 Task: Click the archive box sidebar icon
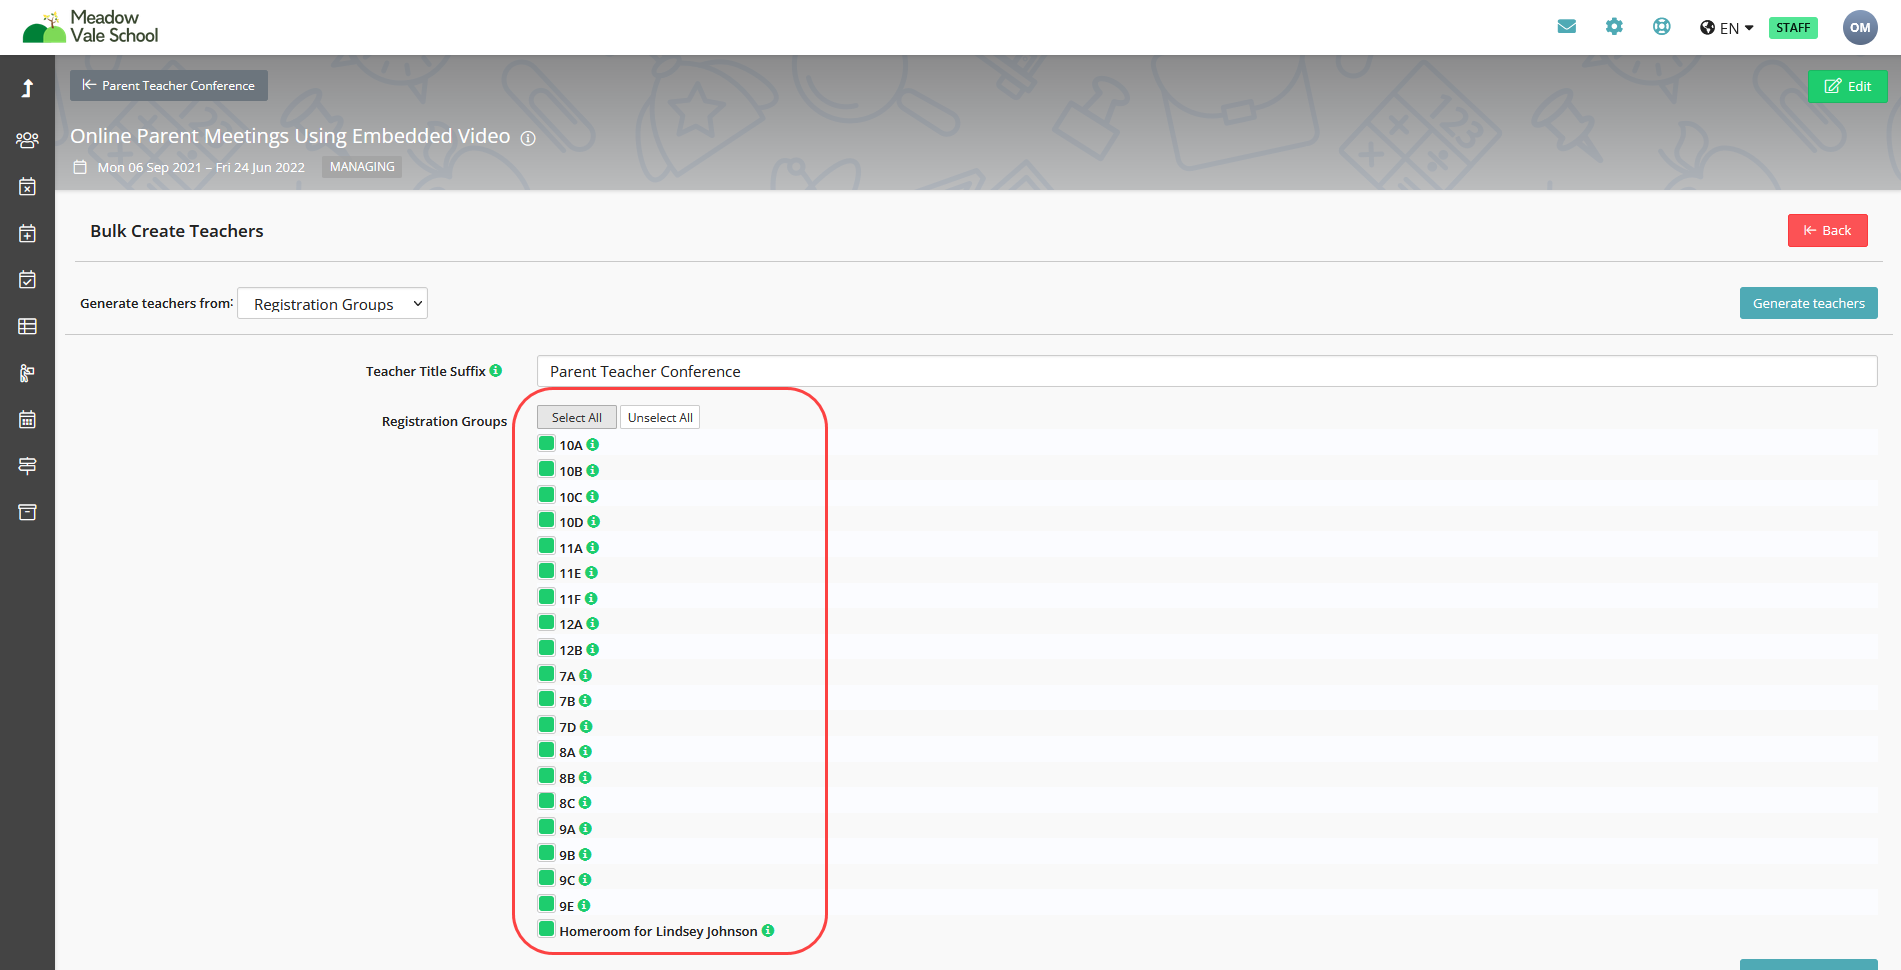(x=27, y=512)
